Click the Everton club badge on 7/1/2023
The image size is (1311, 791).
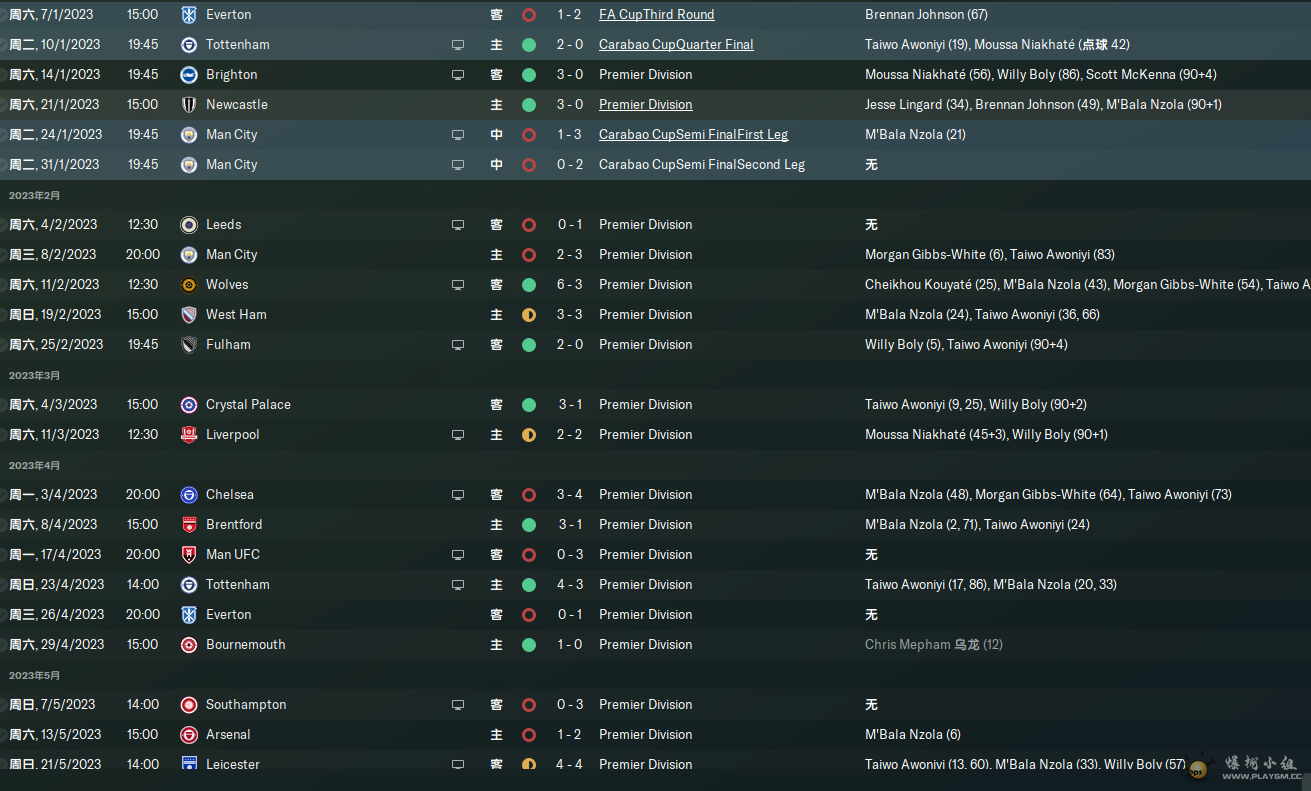click(x=189, y=15)
